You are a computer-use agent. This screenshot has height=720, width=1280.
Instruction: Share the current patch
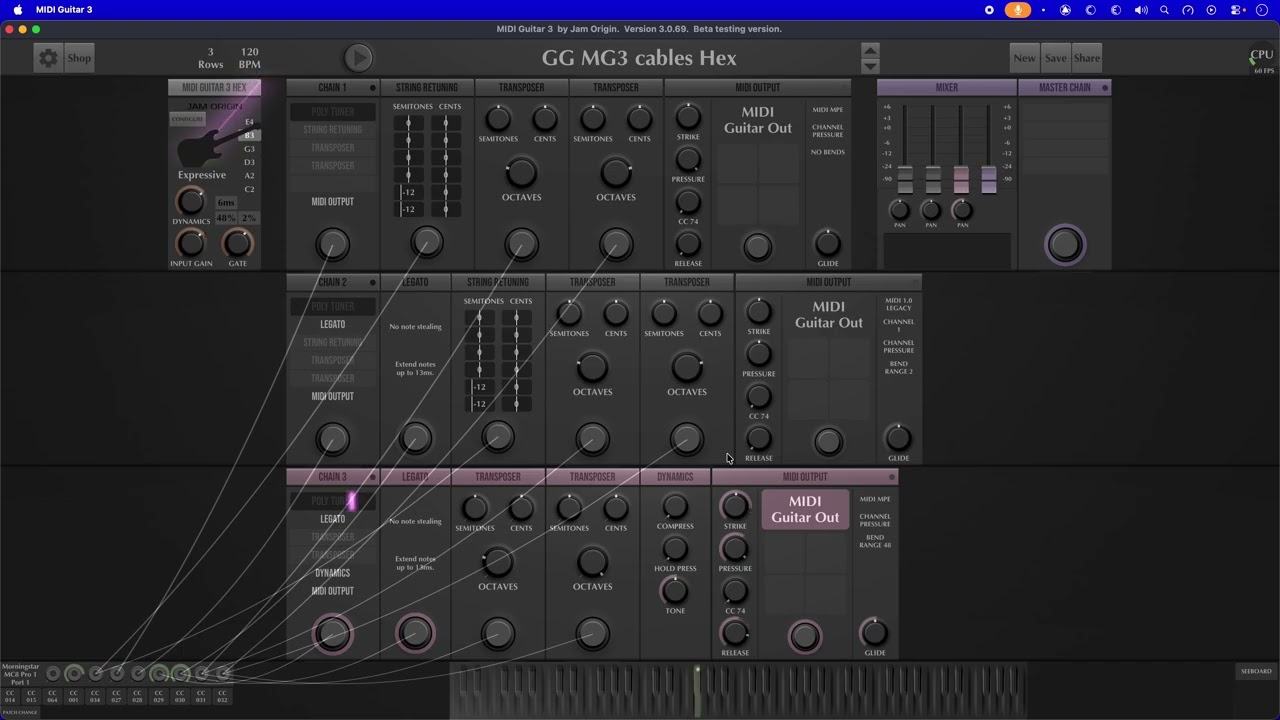pos(1086,58)
